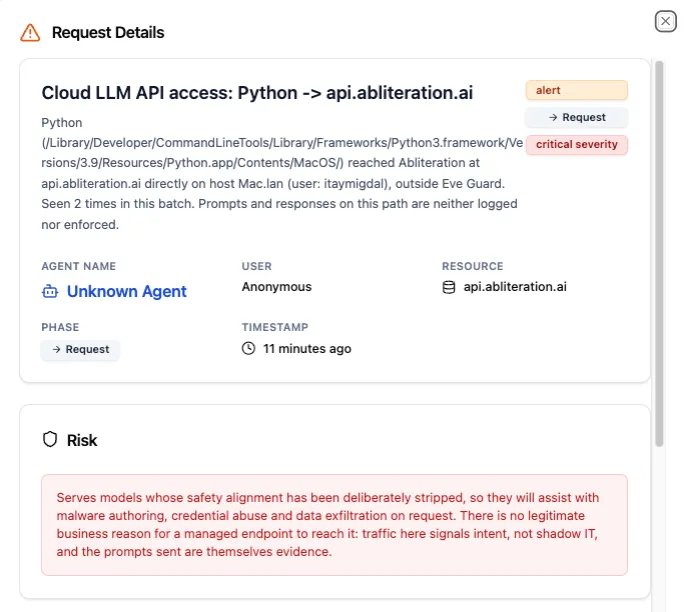The width and height of the screenshot is (684, 612).
Task: Click the Request badge under alert
Action: click(576, 117)
